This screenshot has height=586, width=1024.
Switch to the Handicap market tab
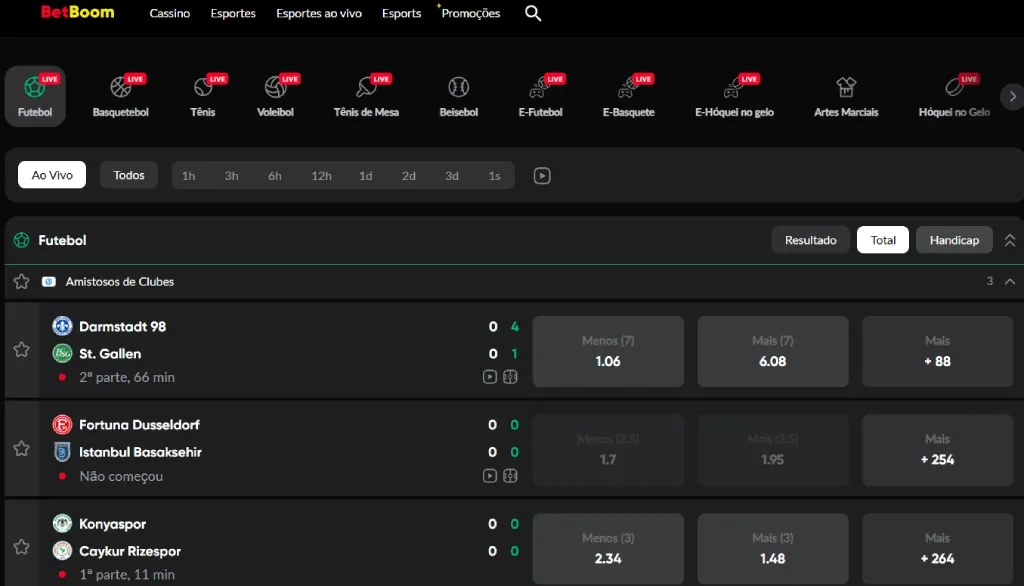coord(954,240)
